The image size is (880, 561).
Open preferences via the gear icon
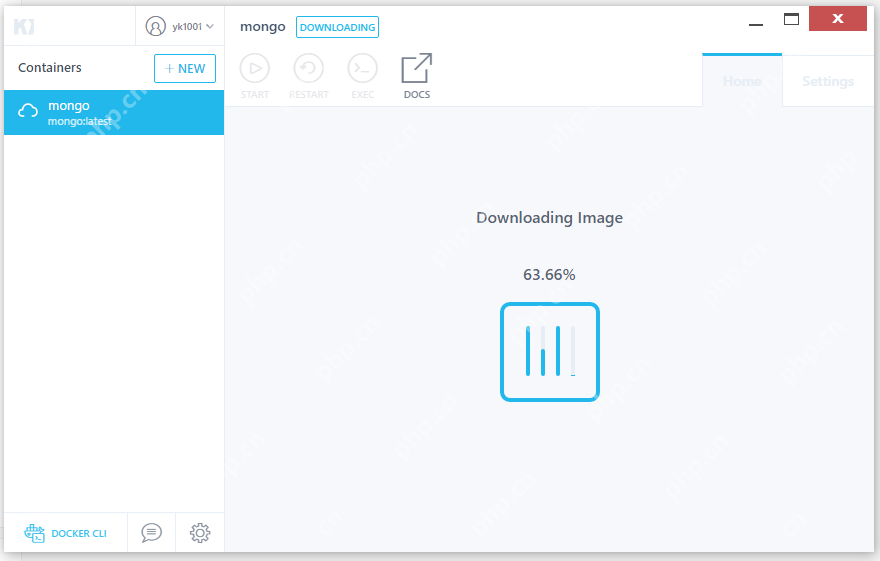click(x=200, y=532)
